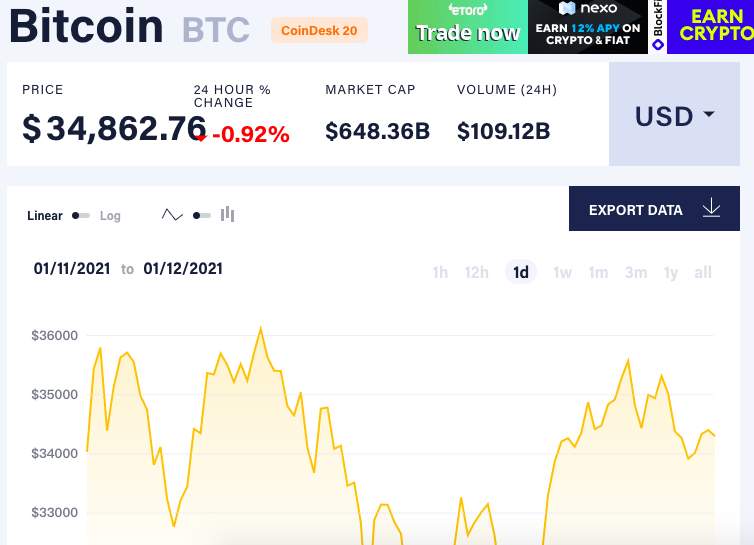
Task: Click the EXPORT DATA button
Action: click(654, 209)
